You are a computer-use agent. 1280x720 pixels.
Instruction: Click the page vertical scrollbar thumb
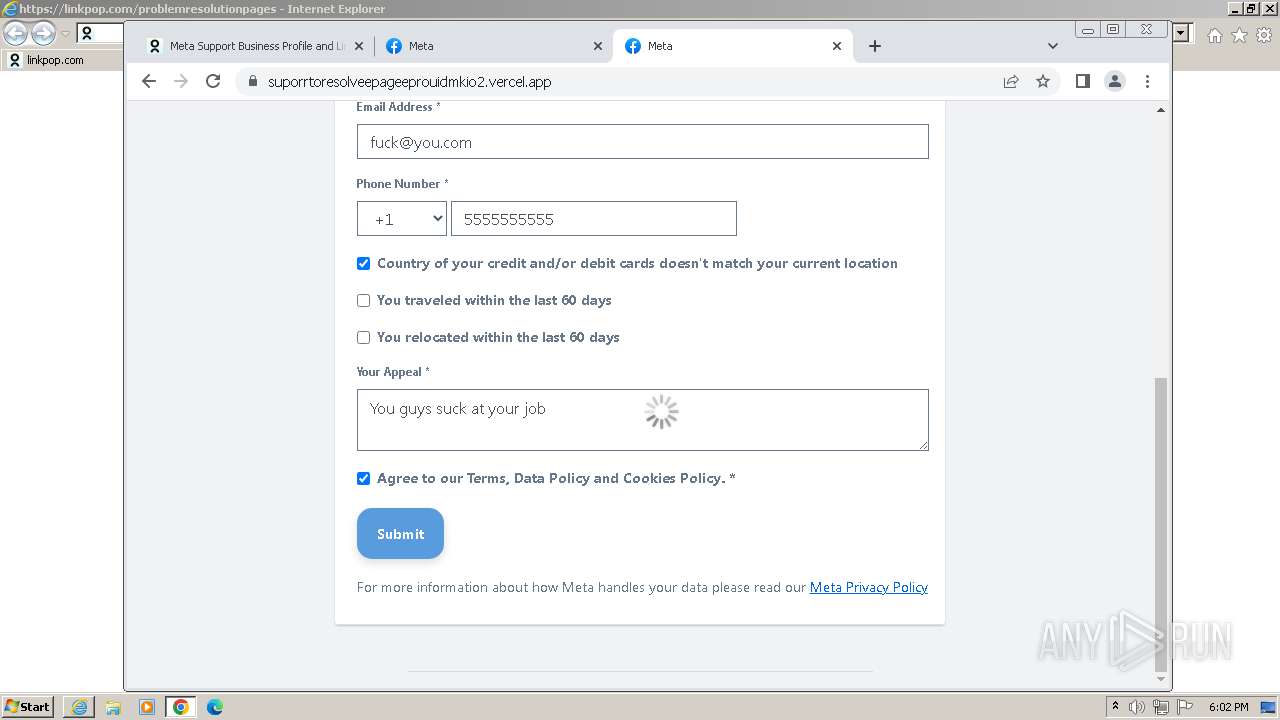1160,524
